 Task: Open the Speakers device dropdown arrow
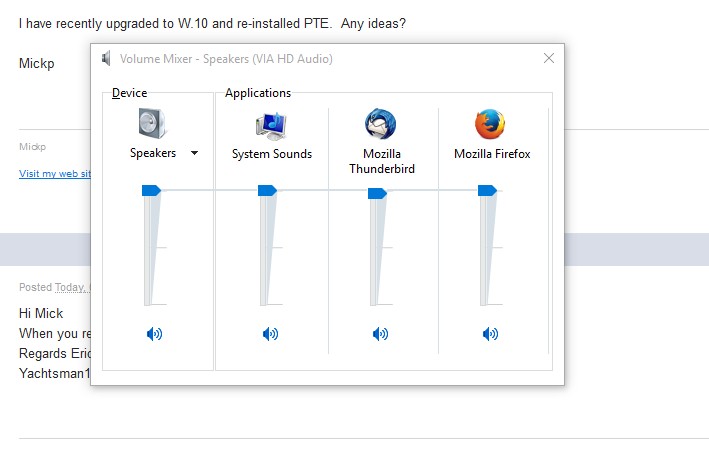point(194,153)
